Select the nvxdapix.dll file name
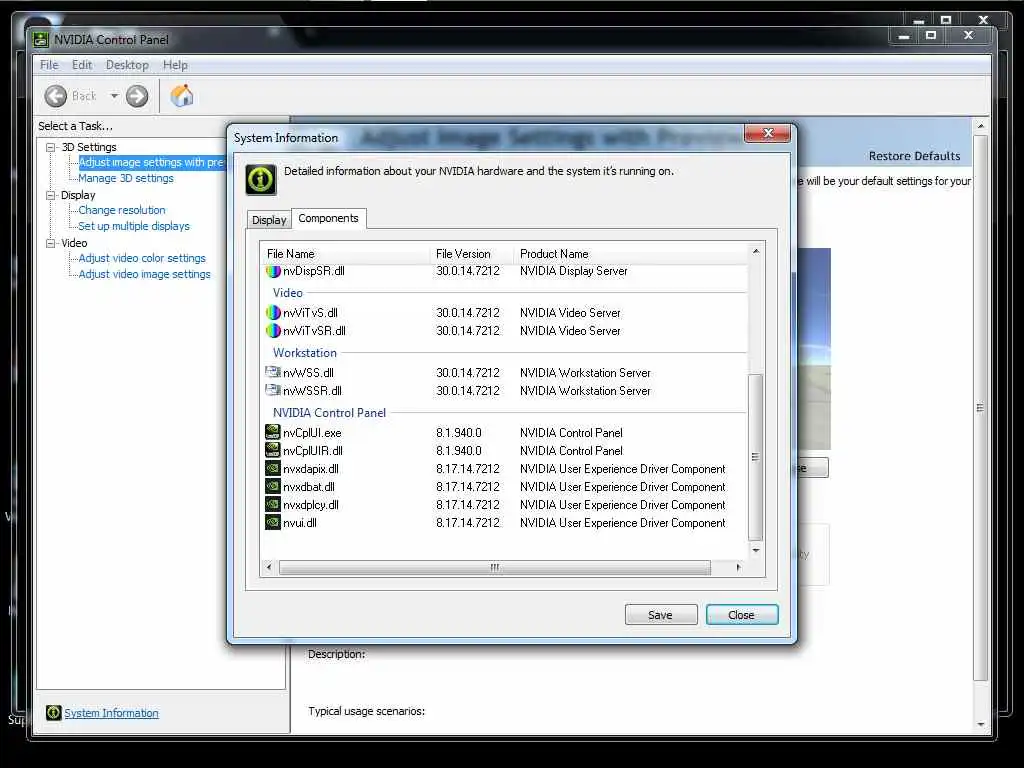 point(311,469)
